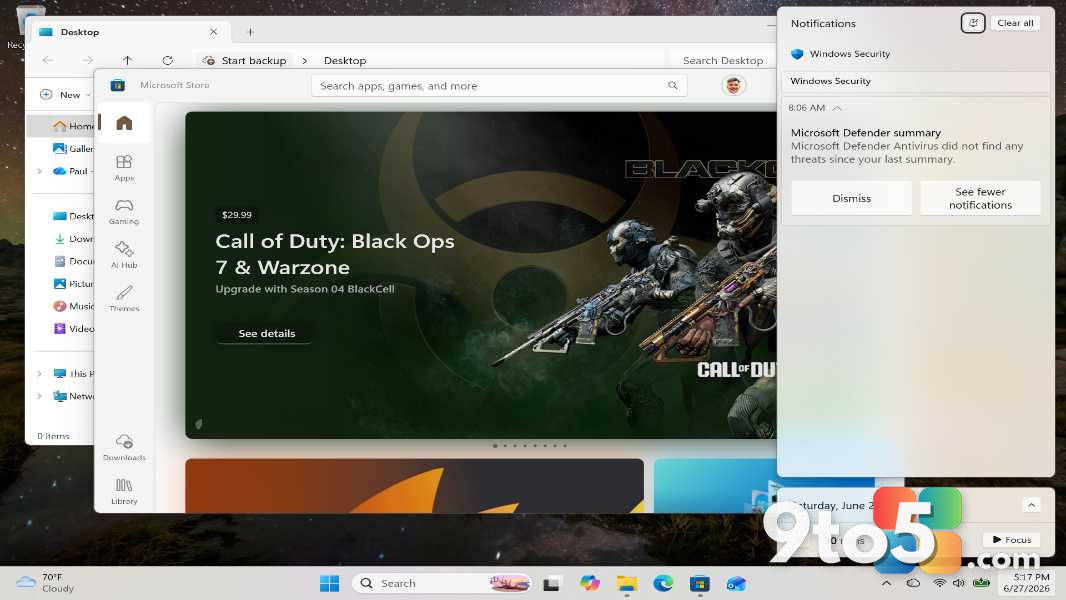Screen dimensions: 1066x600
Task: Open Music folder in File Explorer navigation
Action: coord(71,306)
